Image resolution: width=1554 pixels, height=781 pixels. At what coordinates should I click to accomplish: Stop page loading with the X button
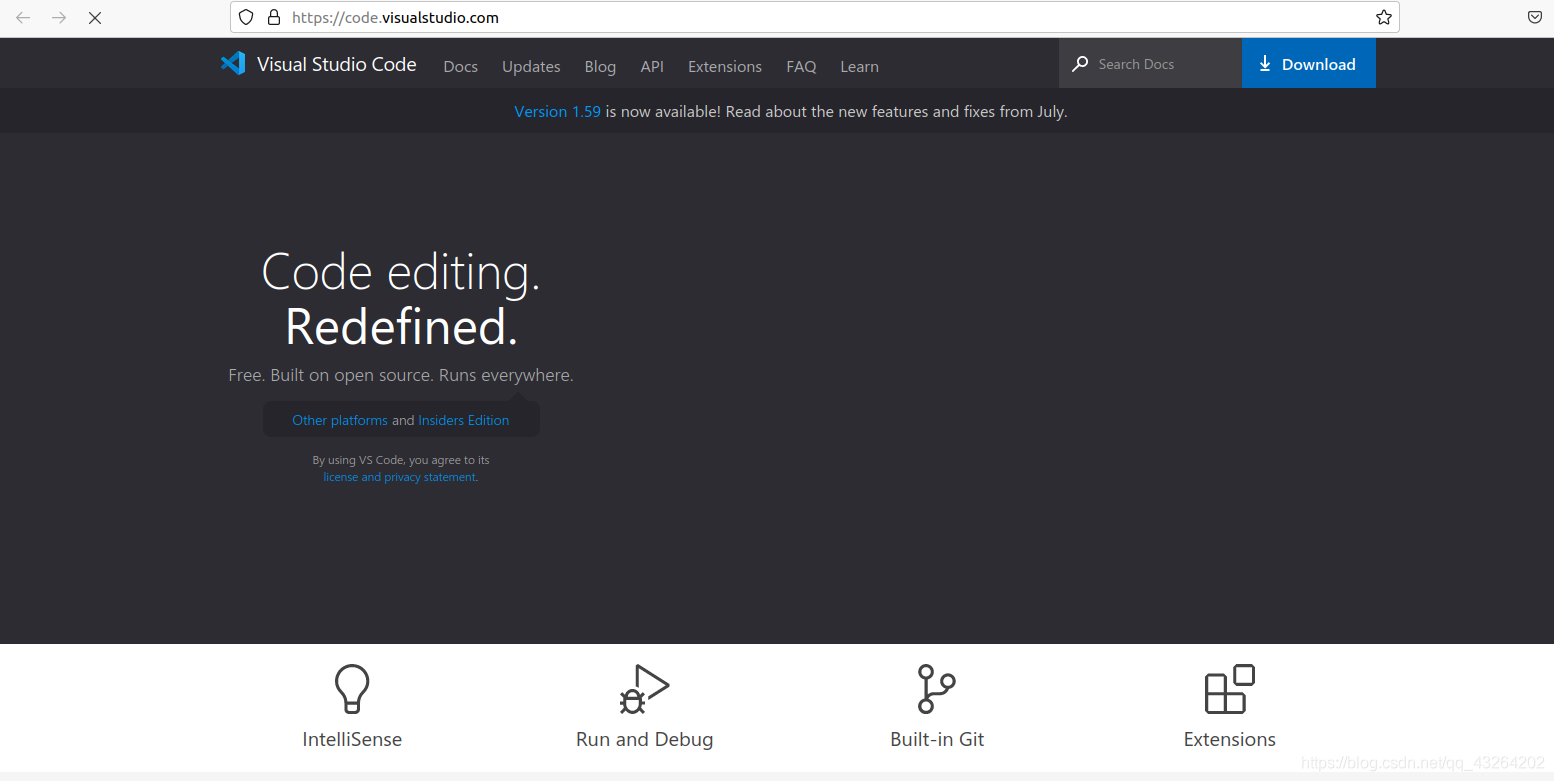coord(95,18)
